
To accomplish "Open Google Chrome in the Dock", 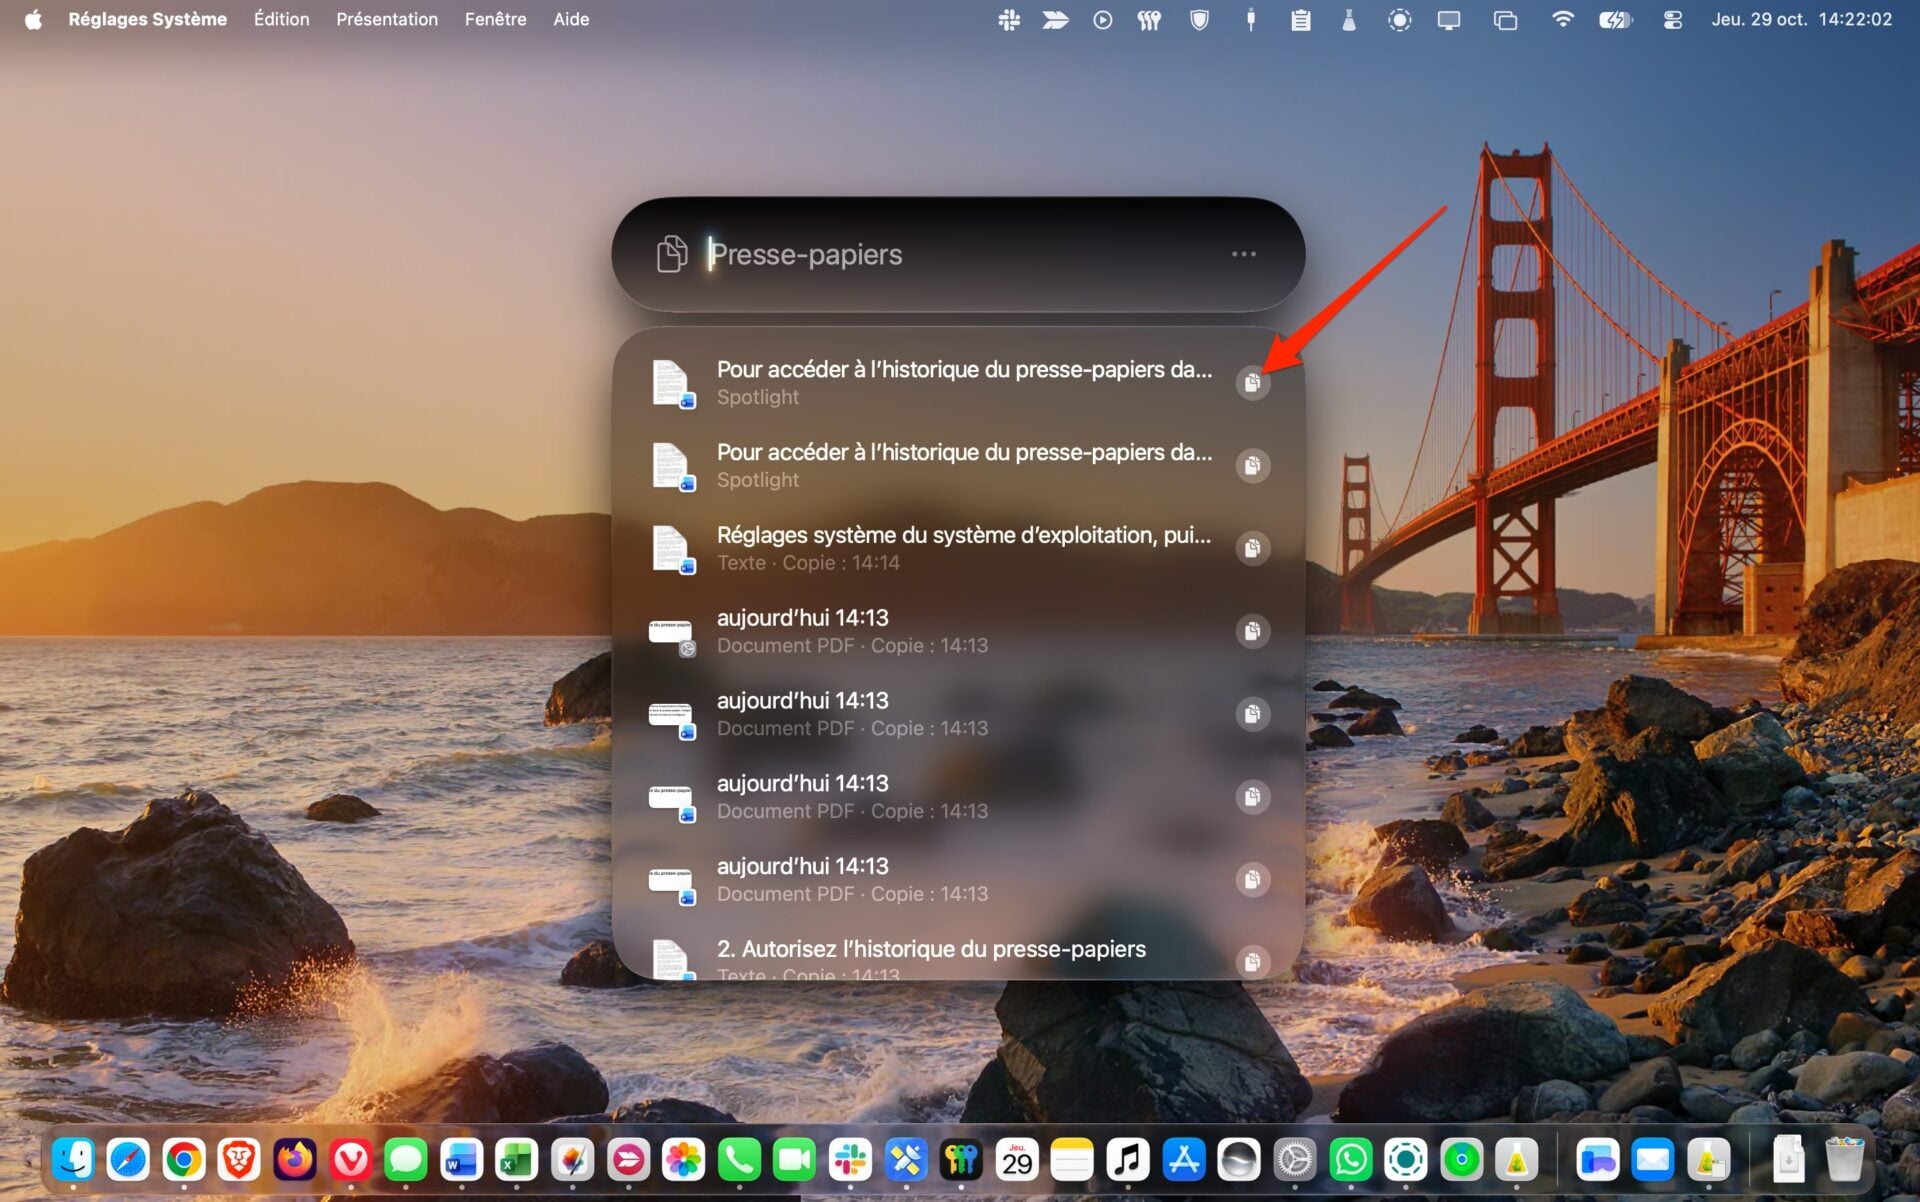I will click(x=184, y=1160).
